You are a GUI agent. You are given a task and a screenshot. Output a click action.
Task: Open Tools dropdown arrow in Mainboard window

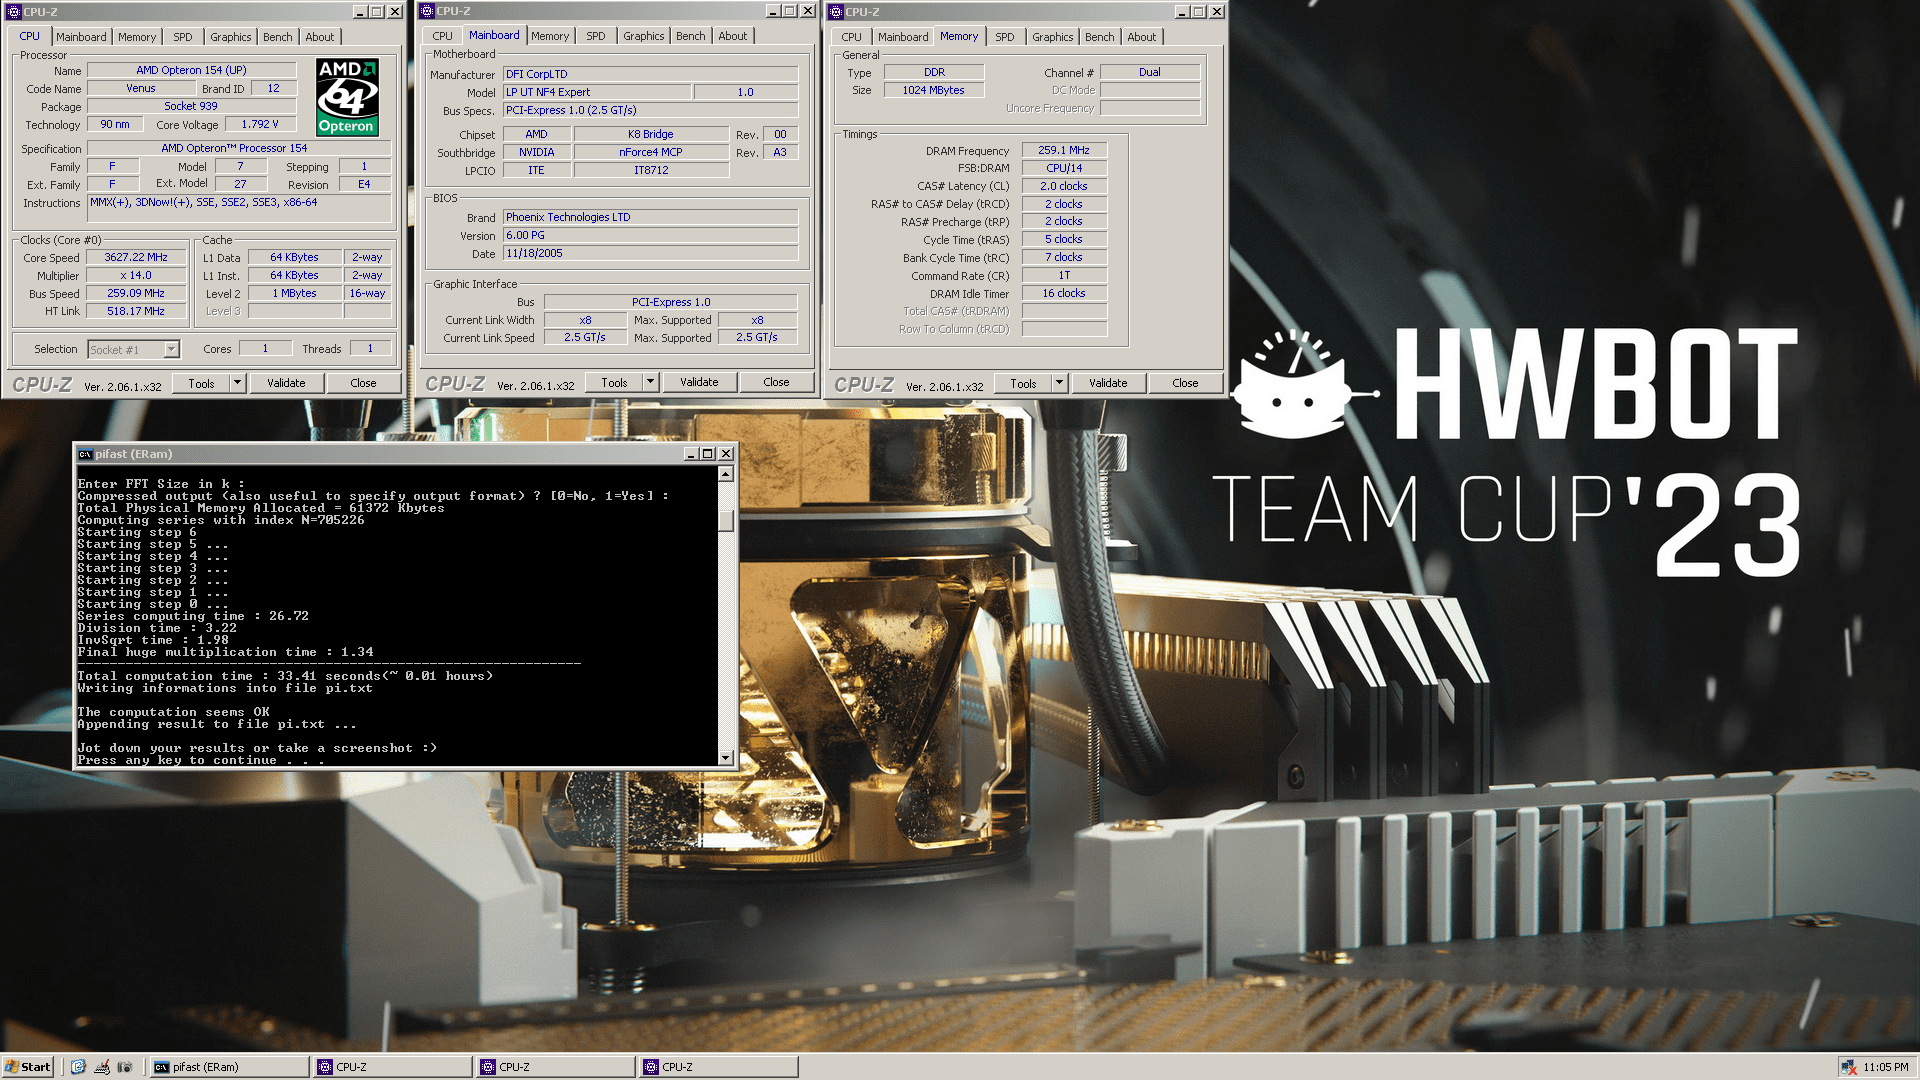(x=650, y=382)
